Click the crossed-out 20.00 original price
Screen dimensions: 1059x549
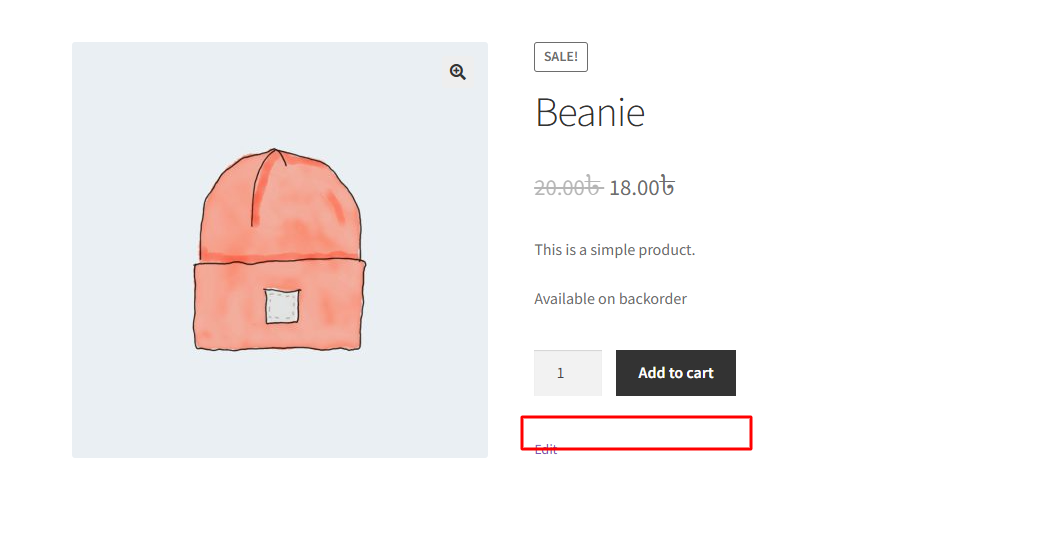coord(567,187)
